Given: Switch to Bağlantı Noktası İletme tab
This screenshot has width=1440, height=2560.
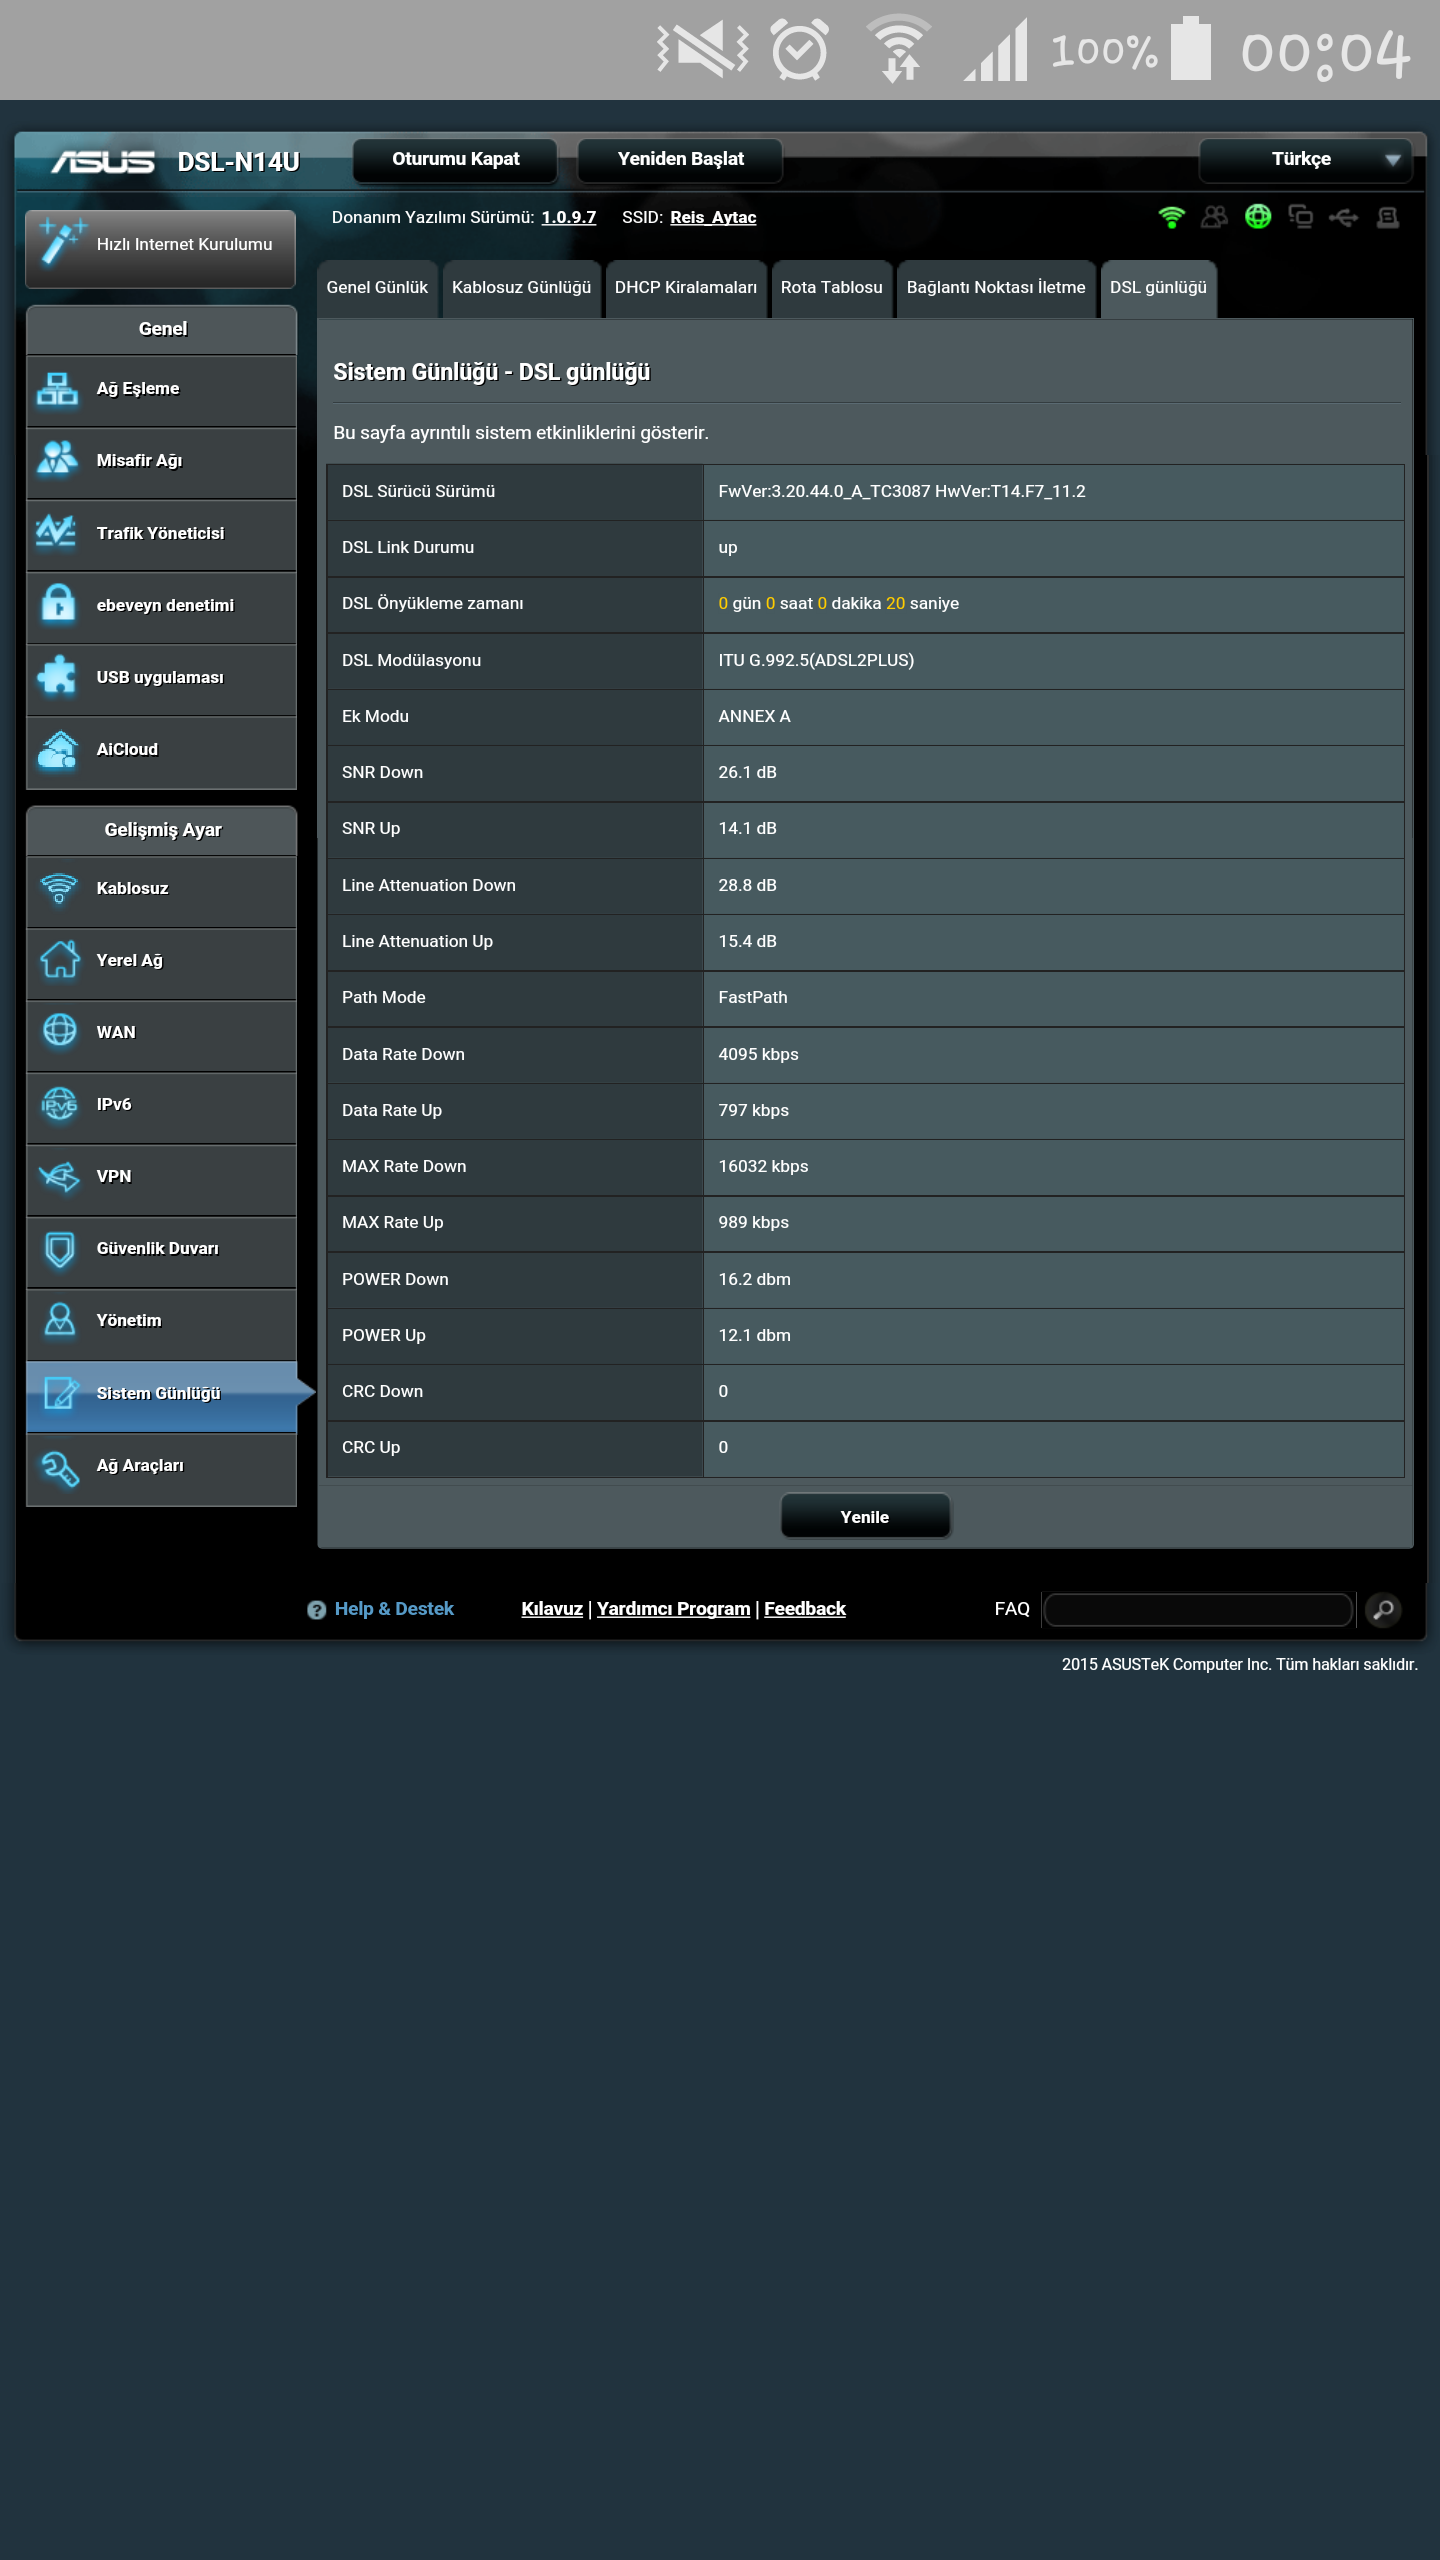Looking at the screenshot, I should click(996, 288).
